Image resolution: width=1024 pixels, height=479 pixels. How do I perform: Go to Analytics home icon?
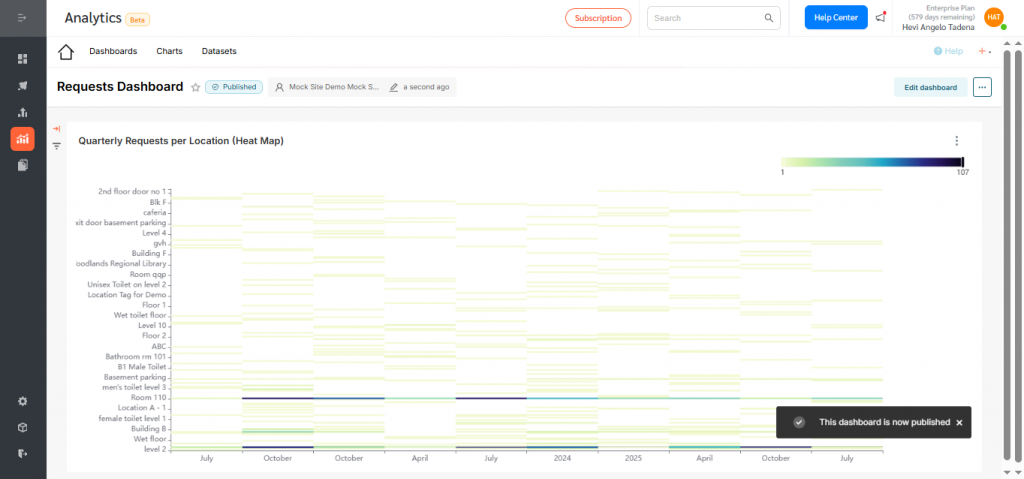click(x=66, y=51)
